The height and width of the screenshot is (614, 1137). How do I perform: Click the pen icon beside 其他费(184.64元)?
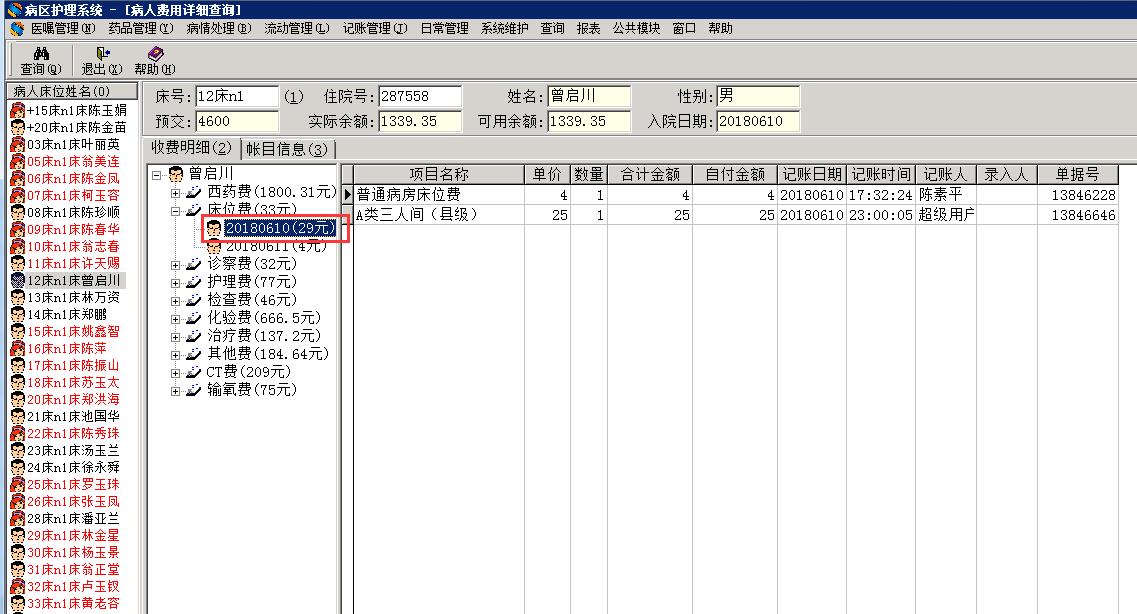coord(194,354)
